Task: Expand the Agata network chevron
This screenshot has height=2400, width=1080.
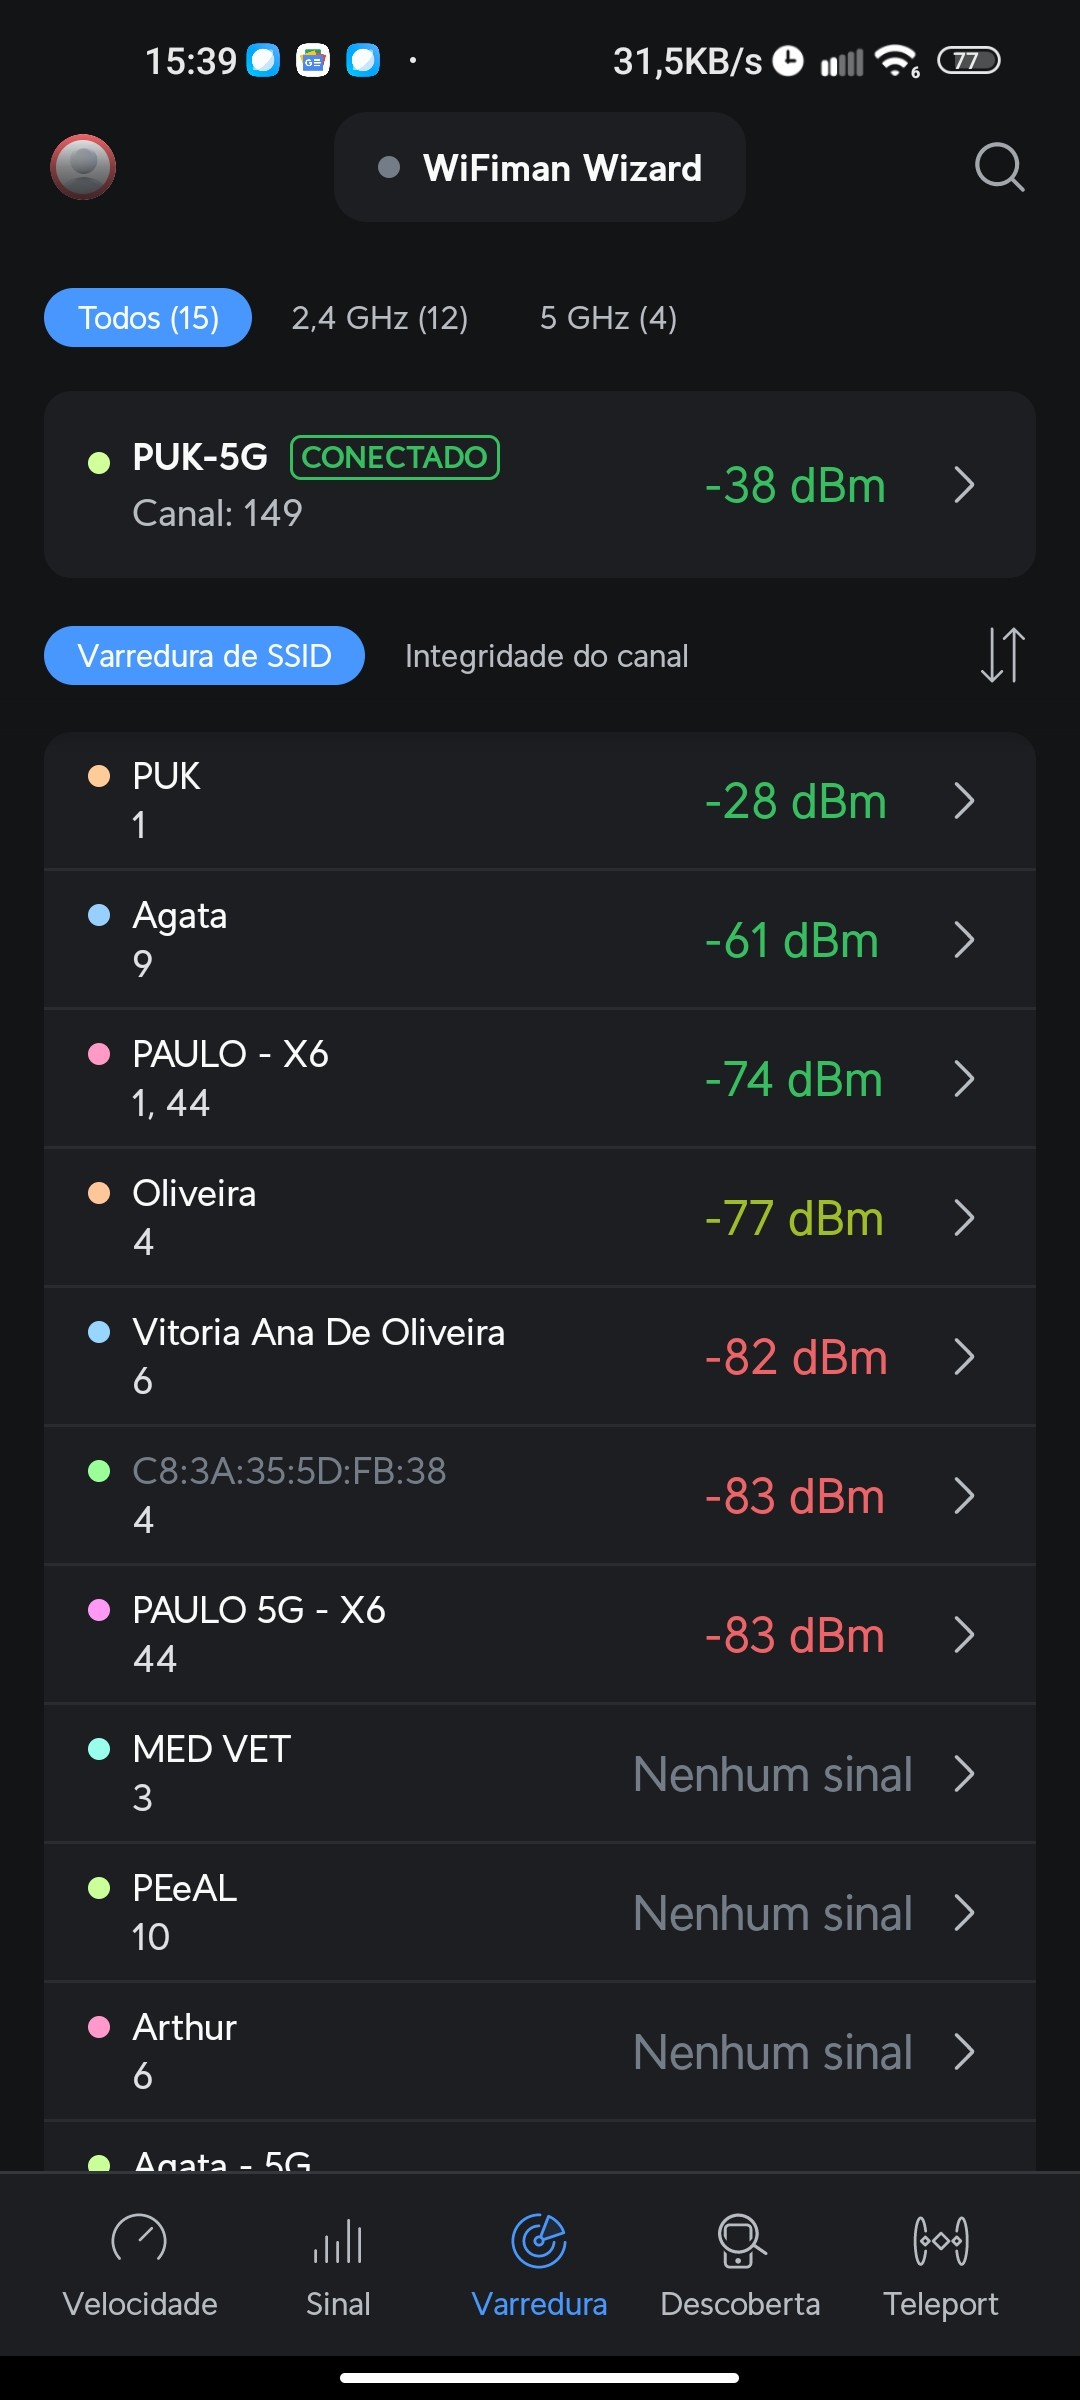Action: 964,940
